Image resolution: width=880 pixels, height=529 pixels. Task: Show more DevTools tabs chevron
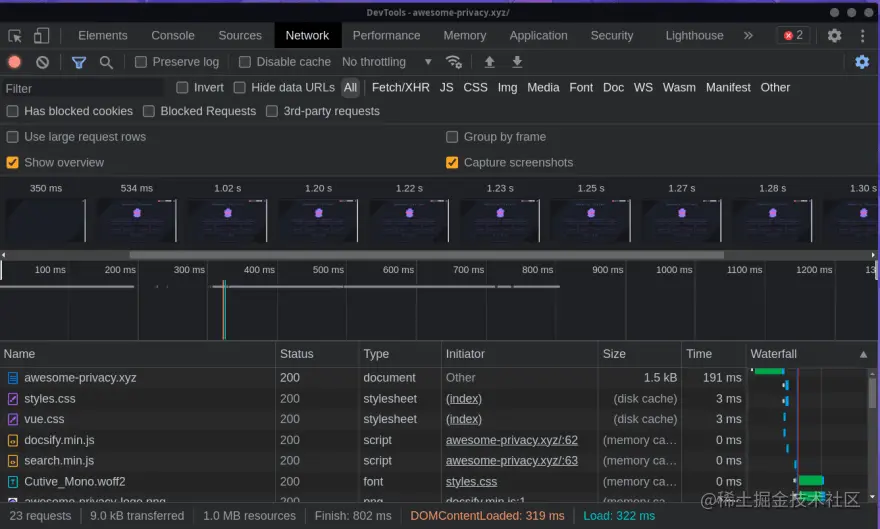(748, 35)
